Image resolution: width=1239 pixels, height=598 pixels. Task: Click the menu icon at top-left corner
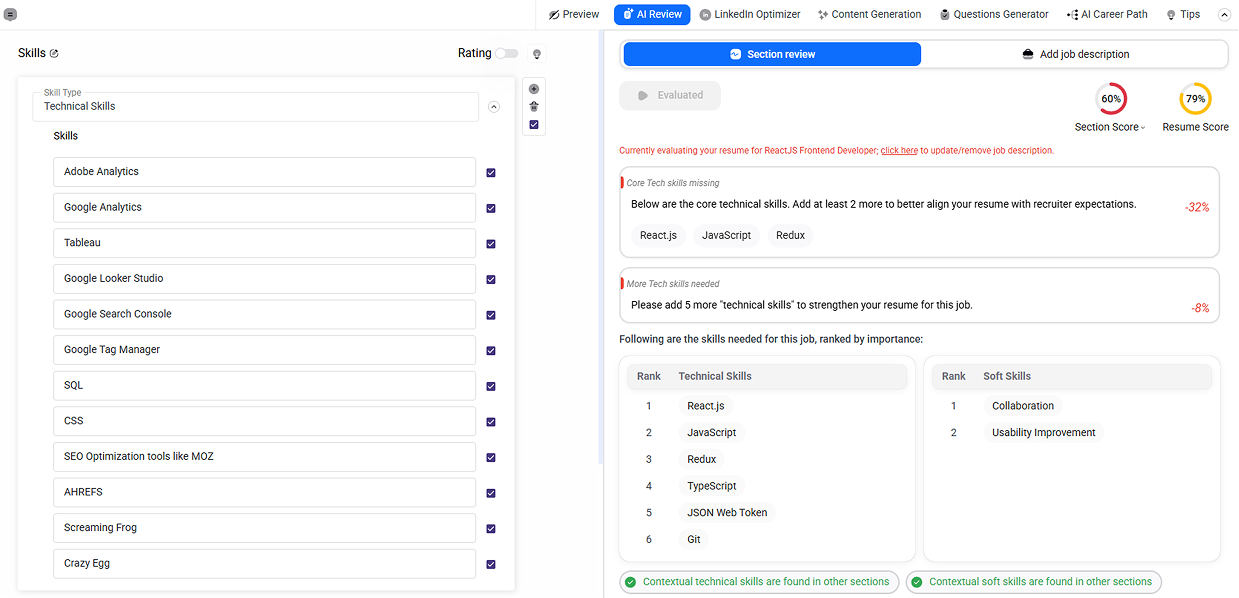(x=10, y=14)
